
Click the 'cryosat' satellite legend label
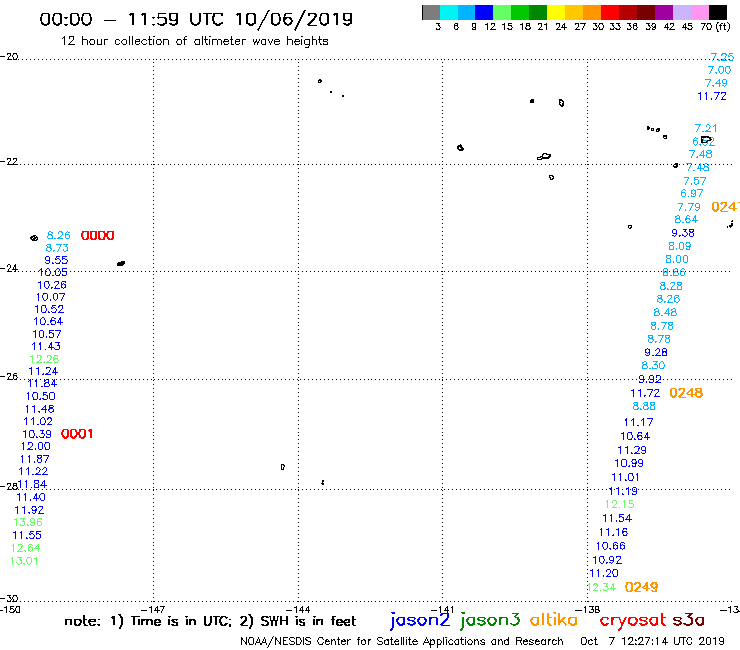(632, 620)
